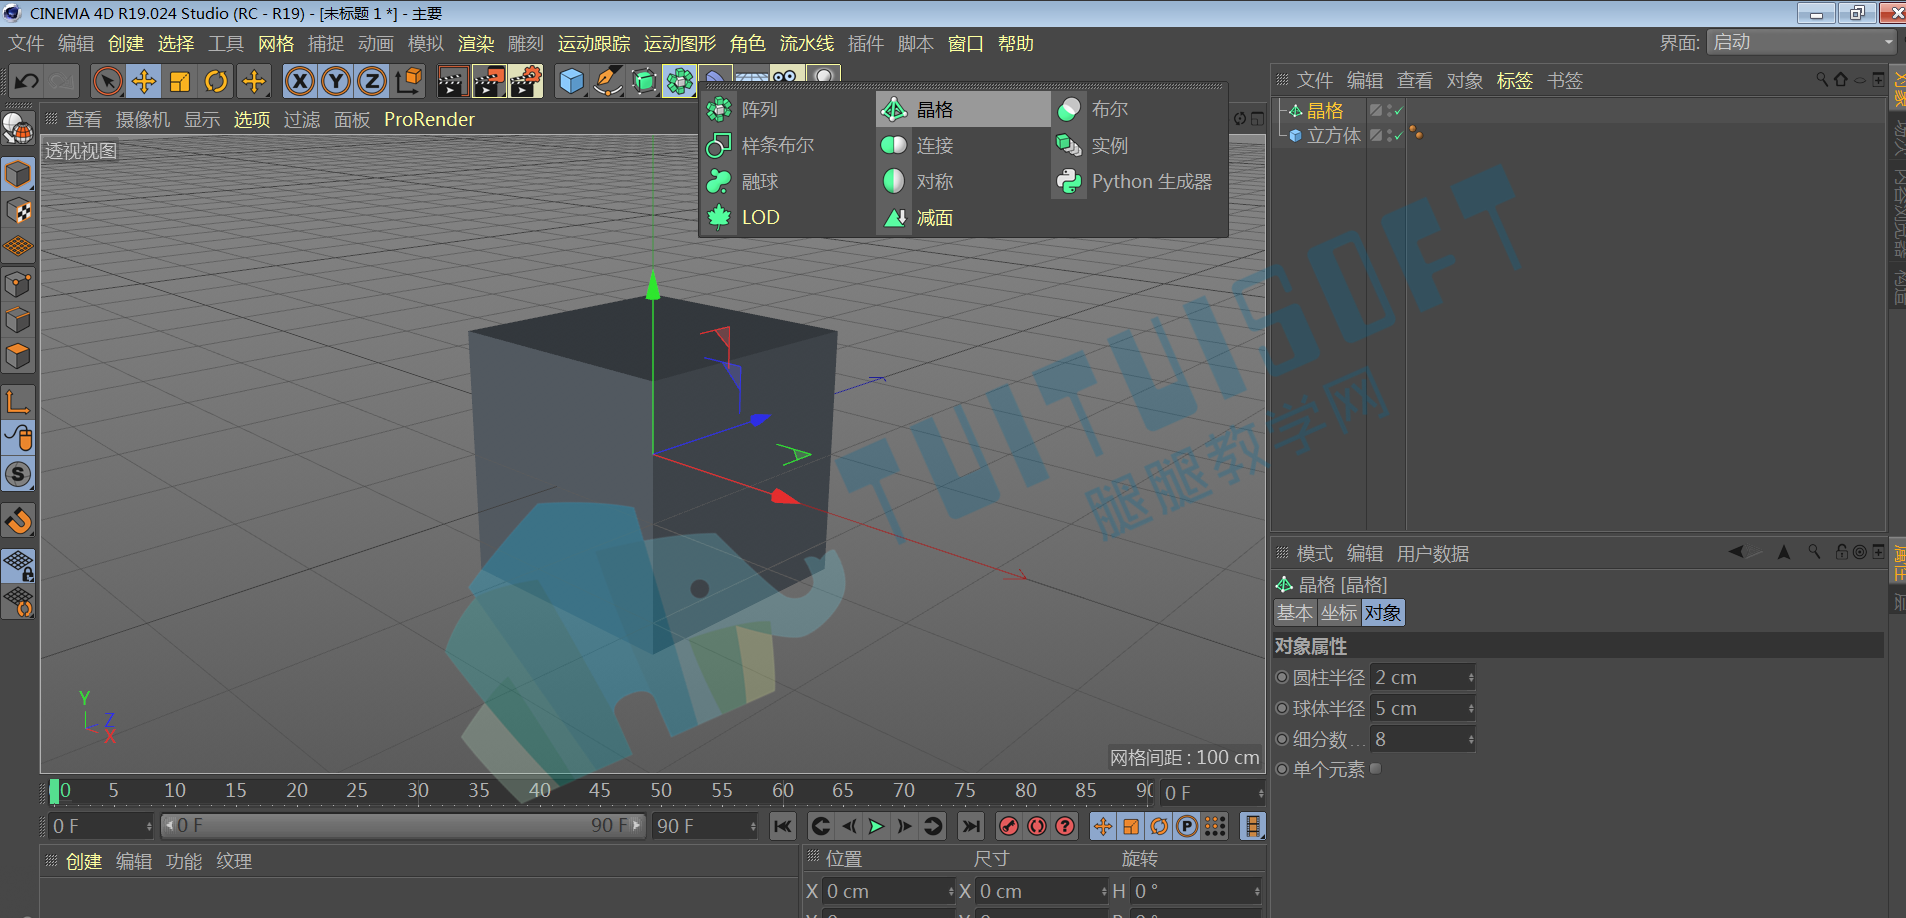Image resolution: width=1906 pixels, height=918 pixels.
Task: Open the material manager 创建 menu
Action: click(x=84, y=861)
